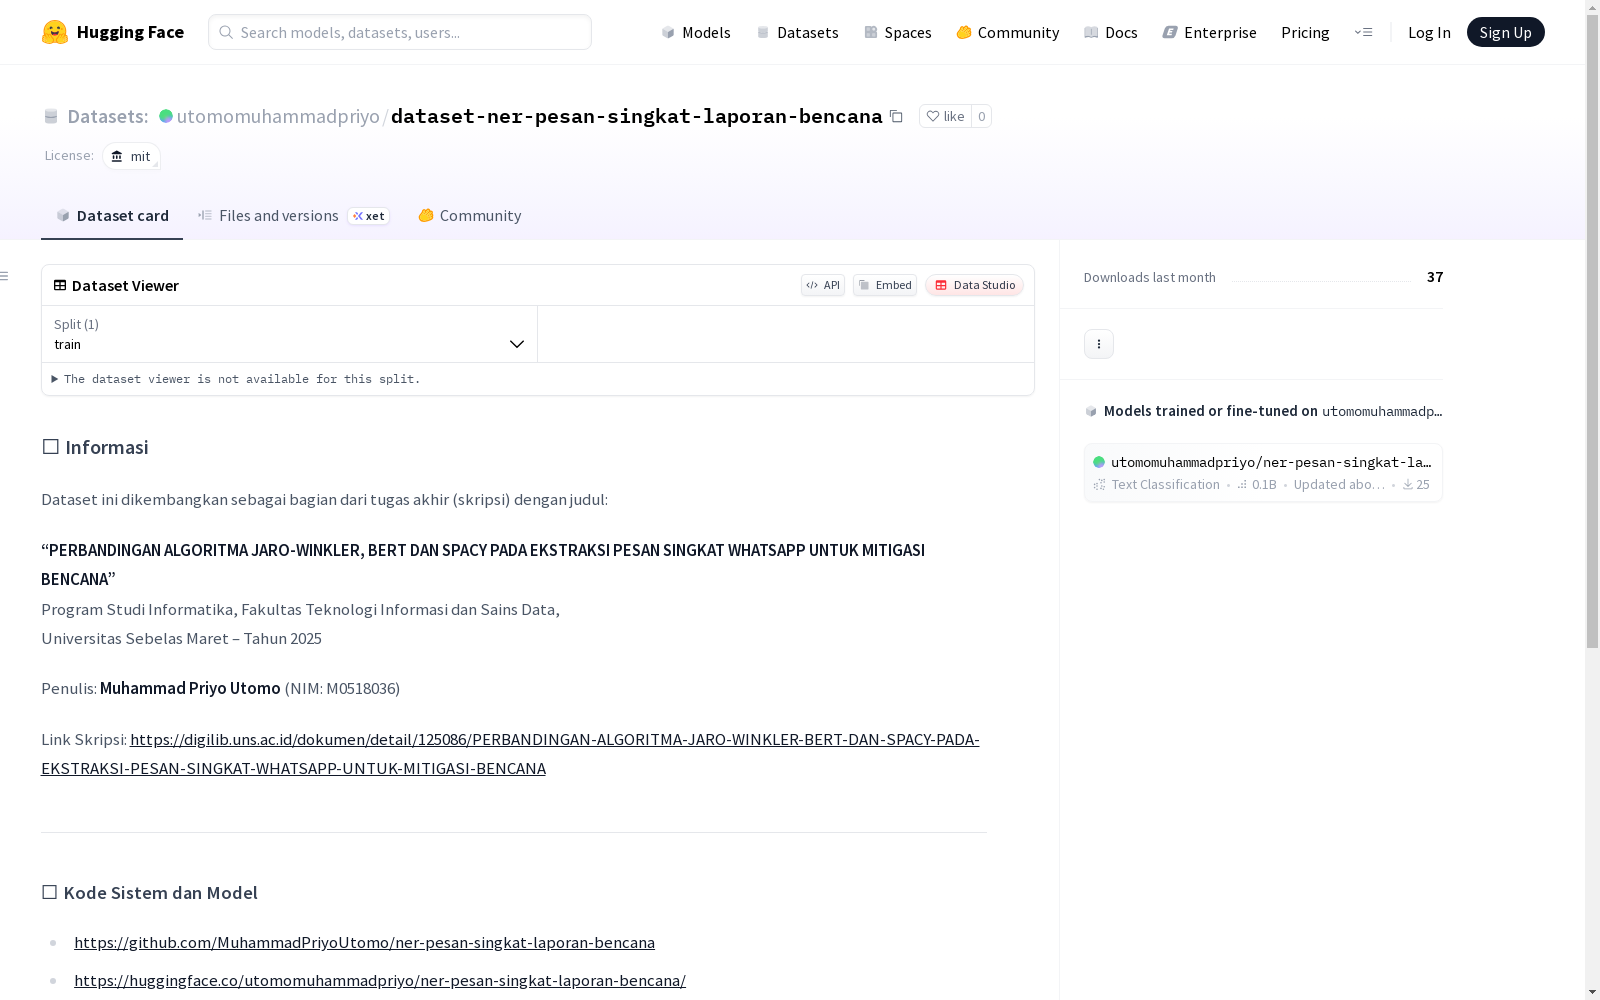Click the Sign Up button
The image size is (1600, 1000).
tap(1505, 32)
